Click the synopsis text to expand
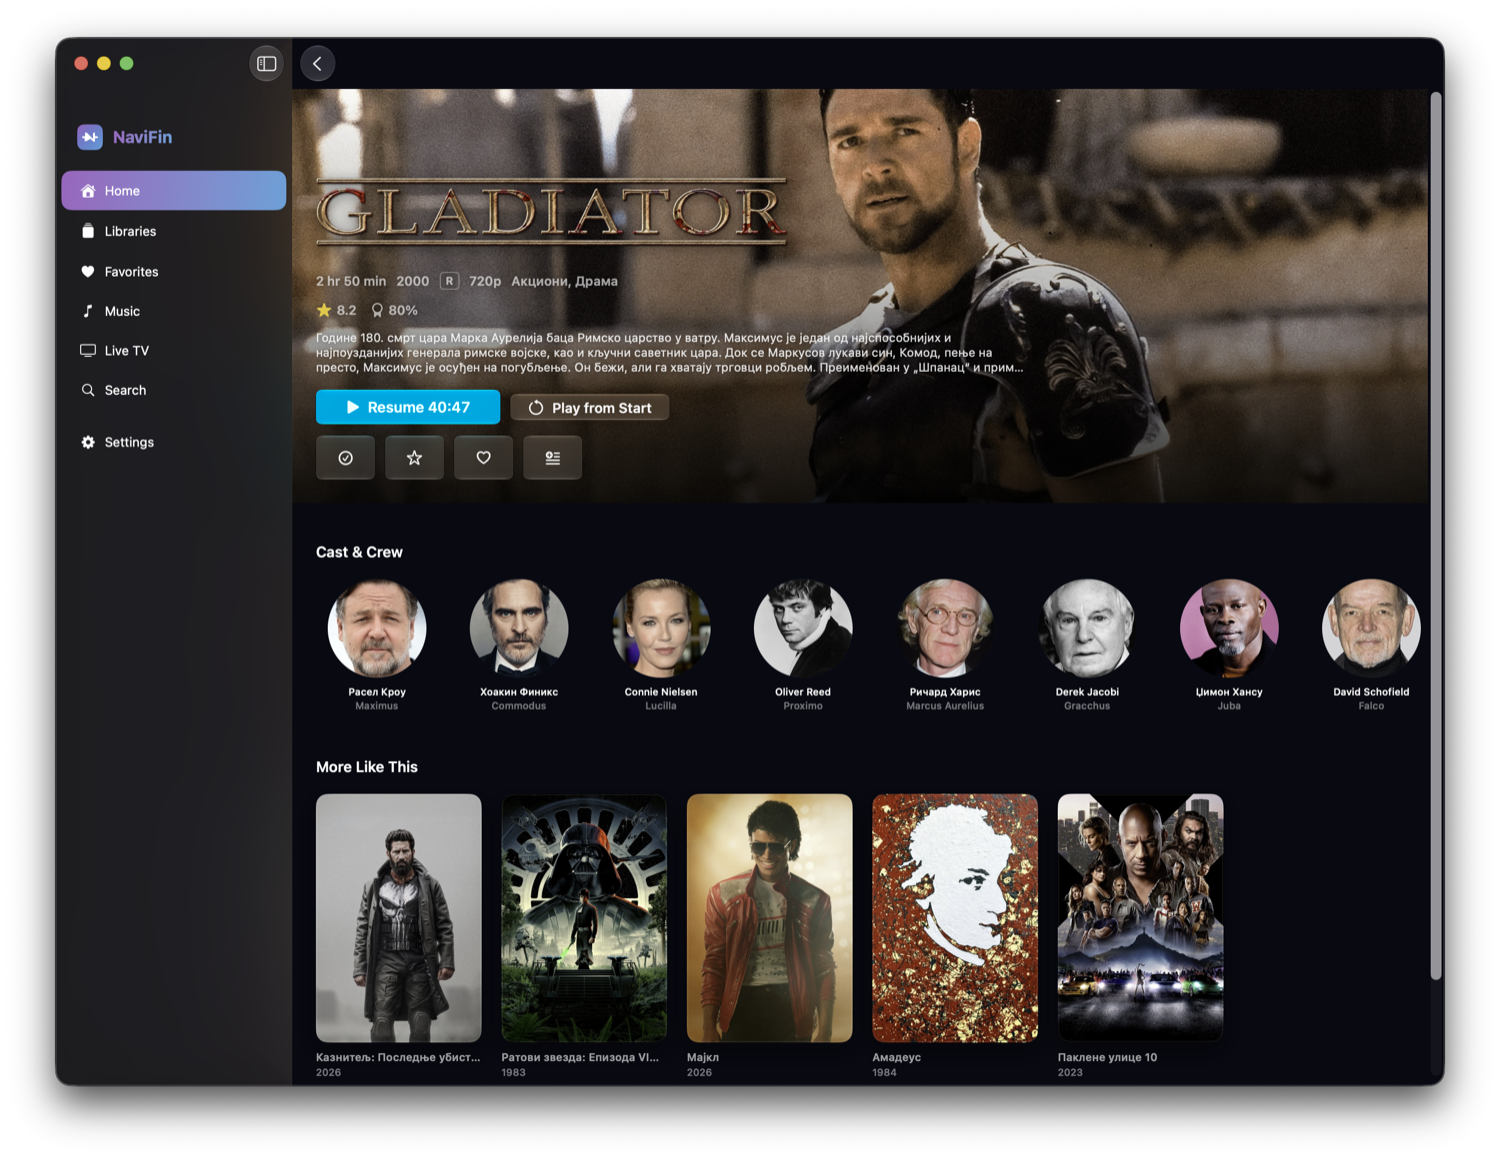Screen dimensions: 1500x1159 tap(669, 352)
